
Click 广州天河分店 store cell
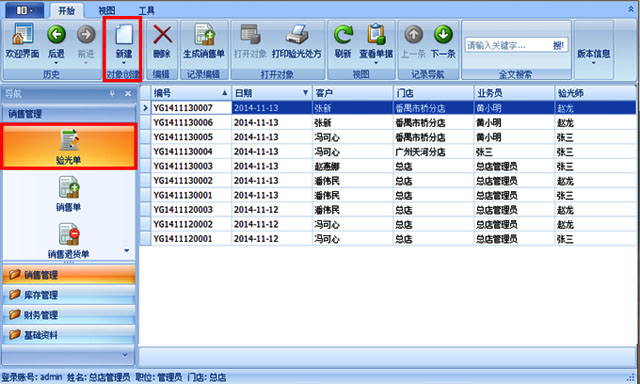point(433,152)
